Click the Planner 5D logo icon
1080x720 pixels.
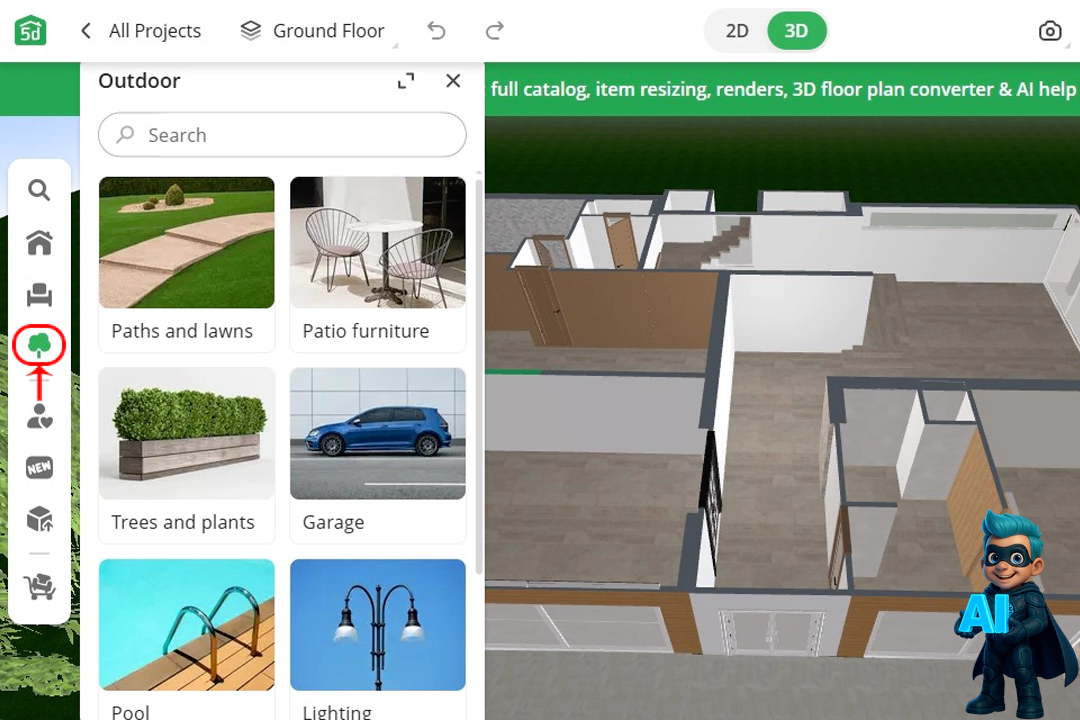31,31
